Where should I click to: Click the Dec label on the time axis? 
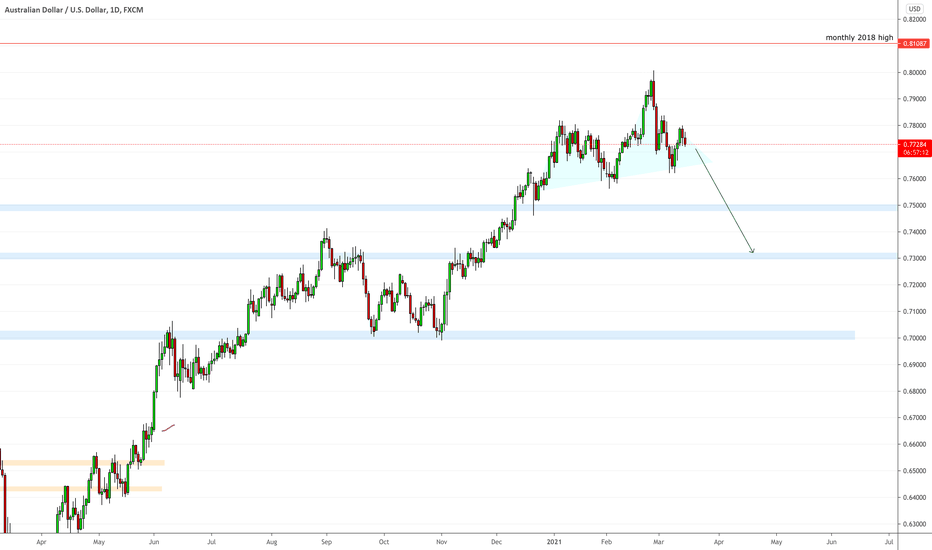click(497, 542)
